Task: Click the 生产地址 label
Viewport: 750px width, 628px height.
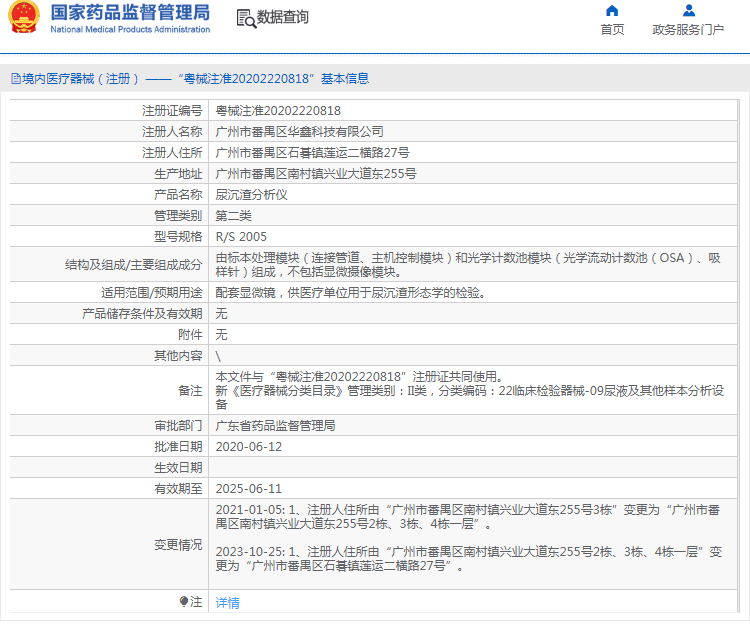Action: [x=178, y=174]
